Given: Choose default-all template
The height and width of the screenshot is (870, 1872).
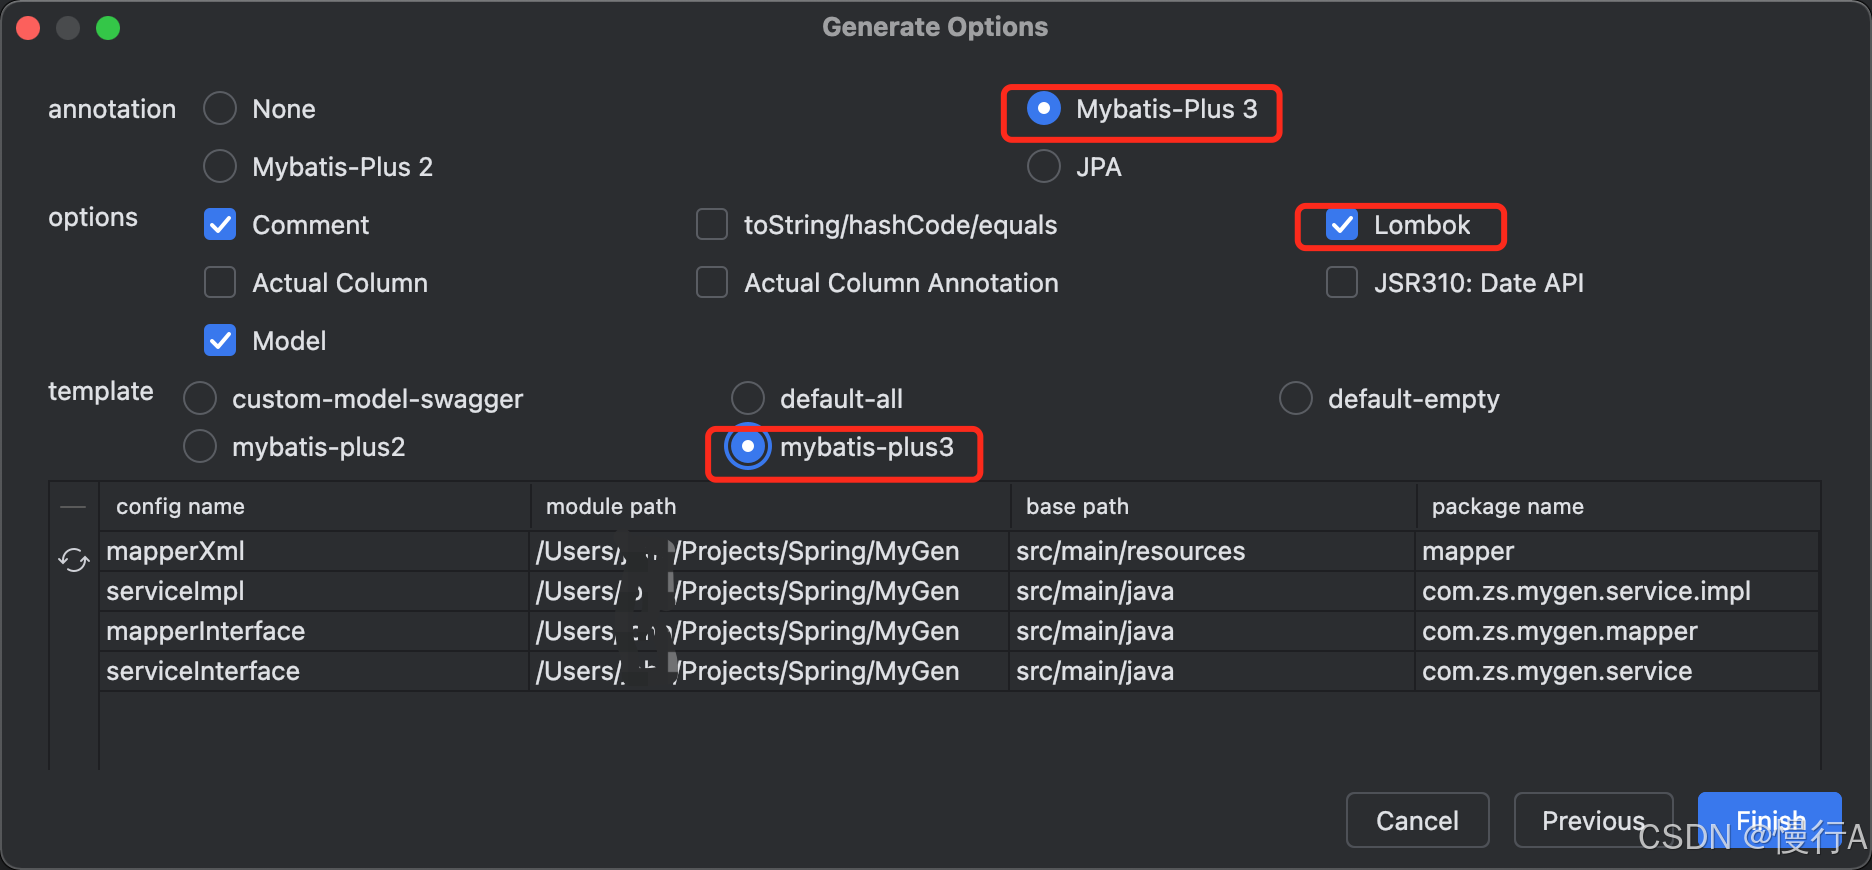Looking at the screenshot, I should 748,398.
